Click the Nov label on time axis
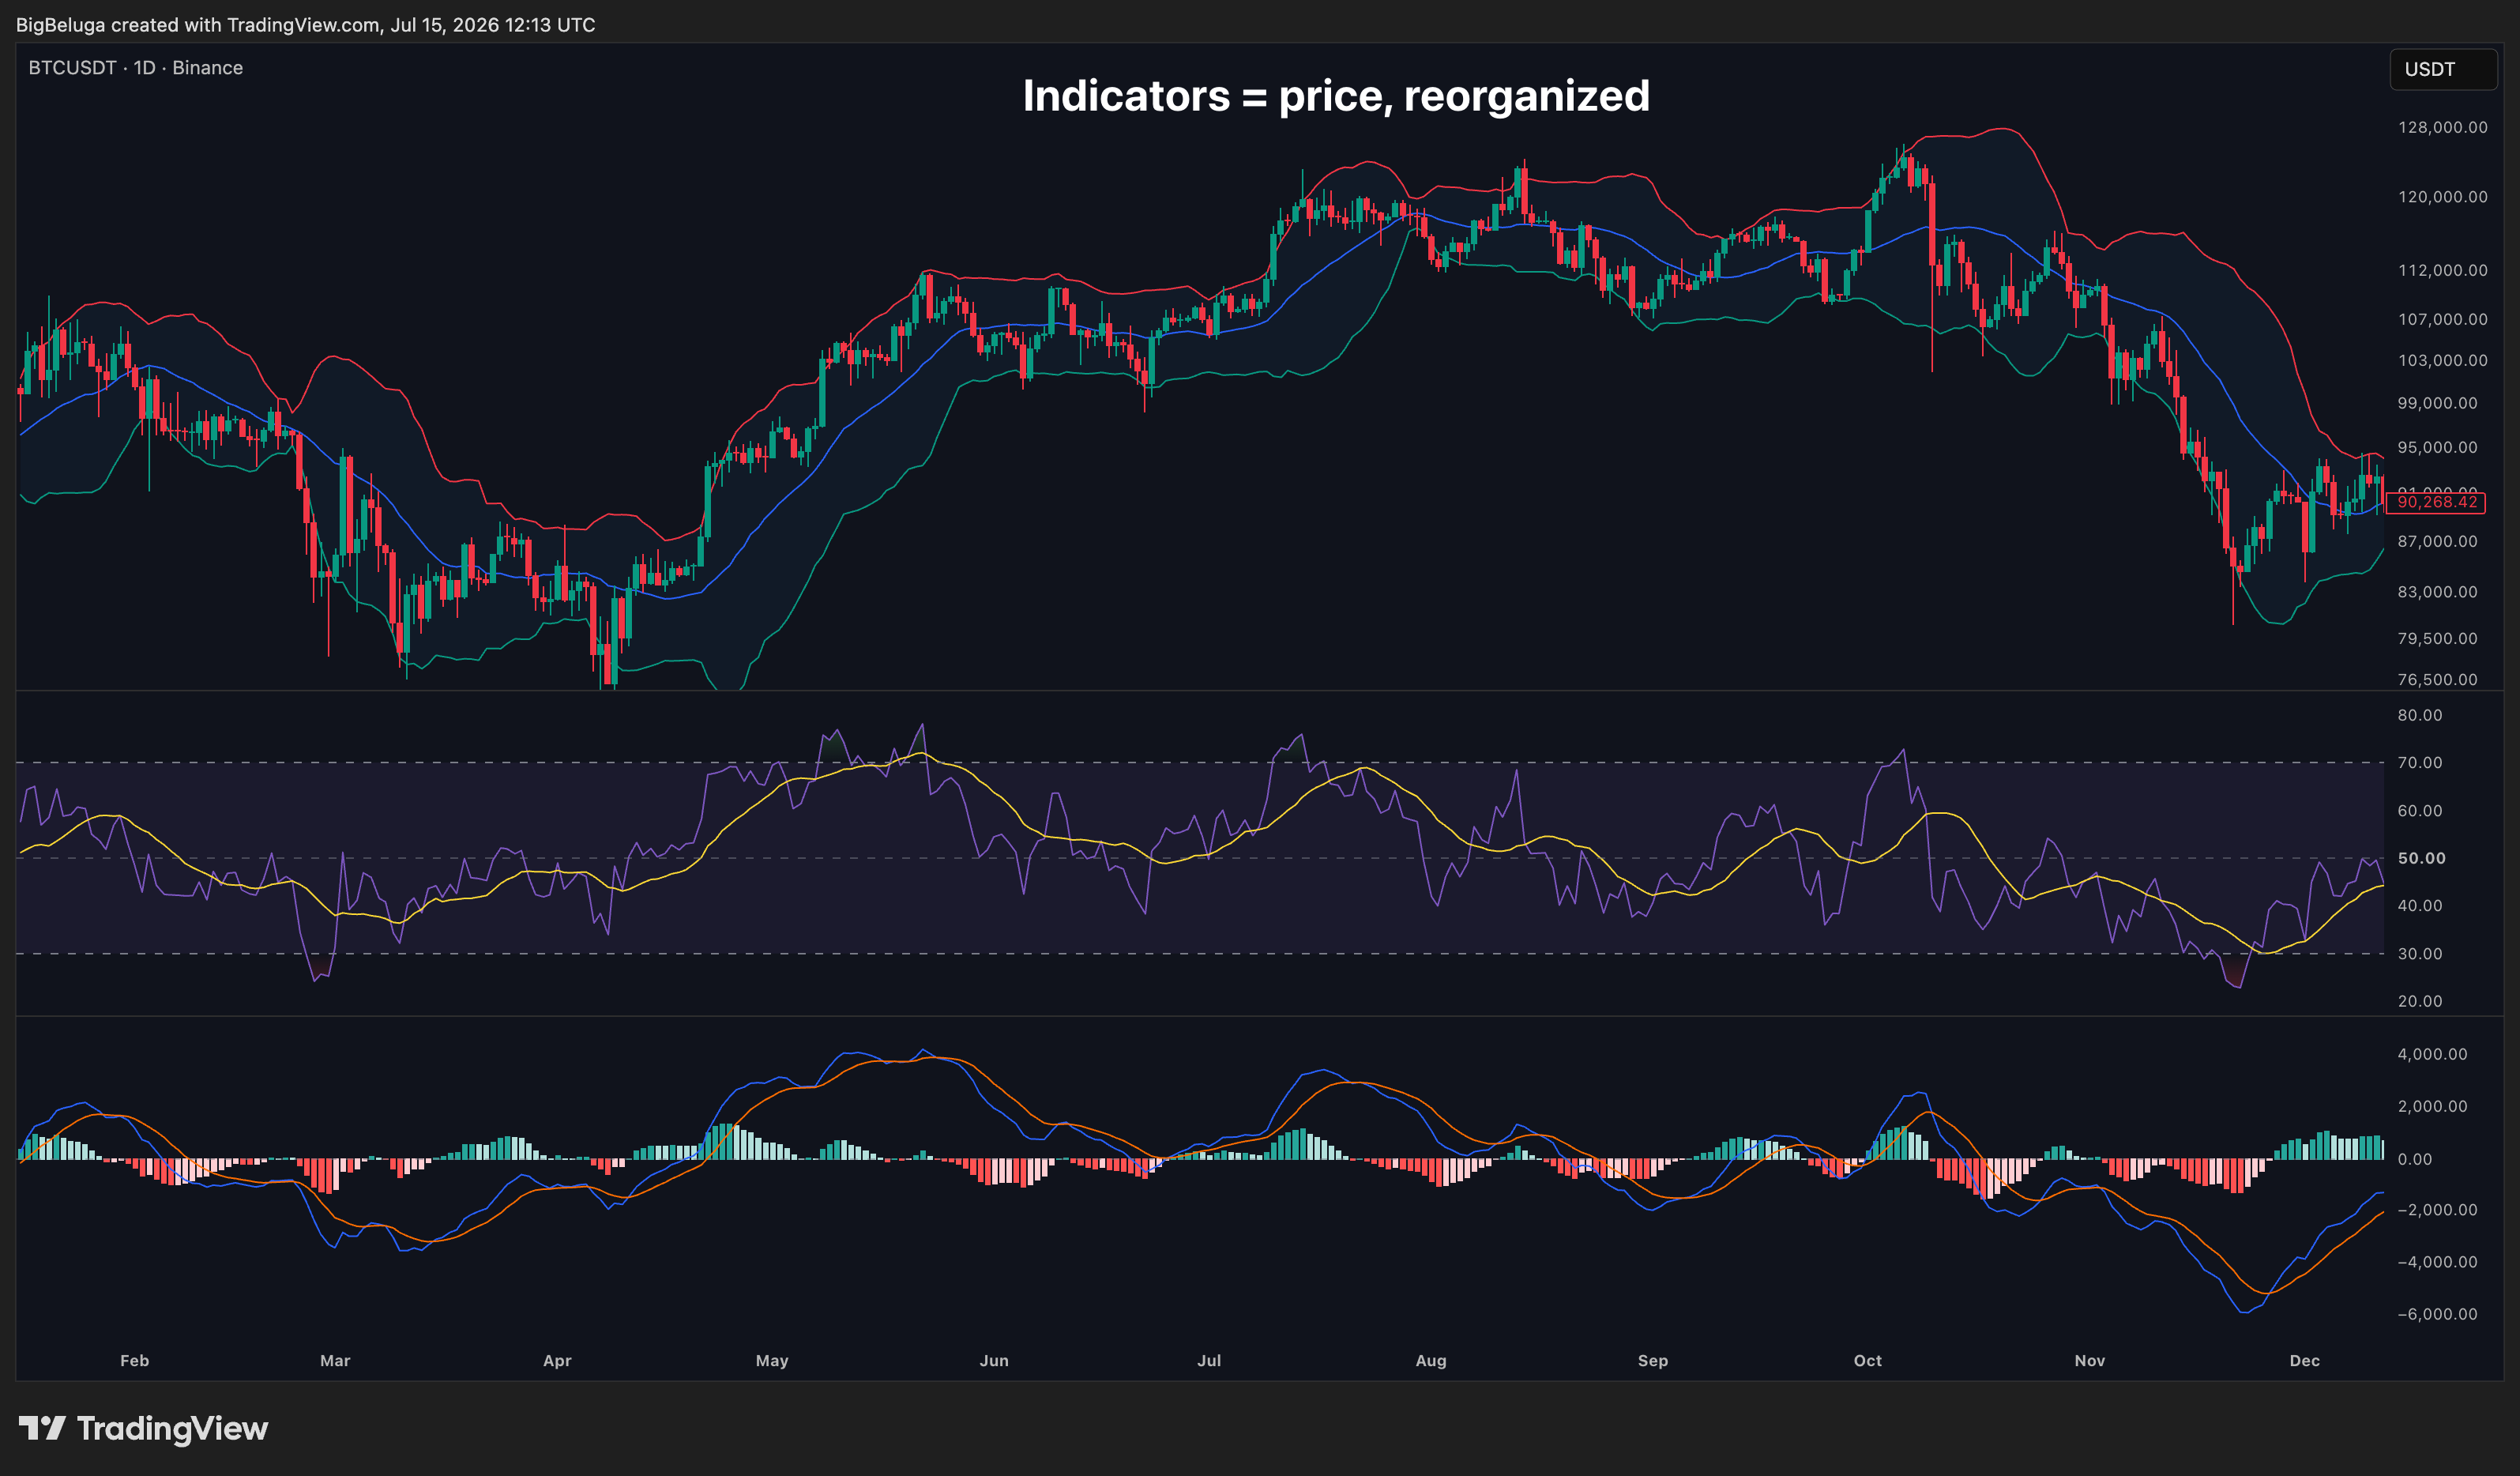This screenshot has height=1476, width=2520. (2090, 1361)
